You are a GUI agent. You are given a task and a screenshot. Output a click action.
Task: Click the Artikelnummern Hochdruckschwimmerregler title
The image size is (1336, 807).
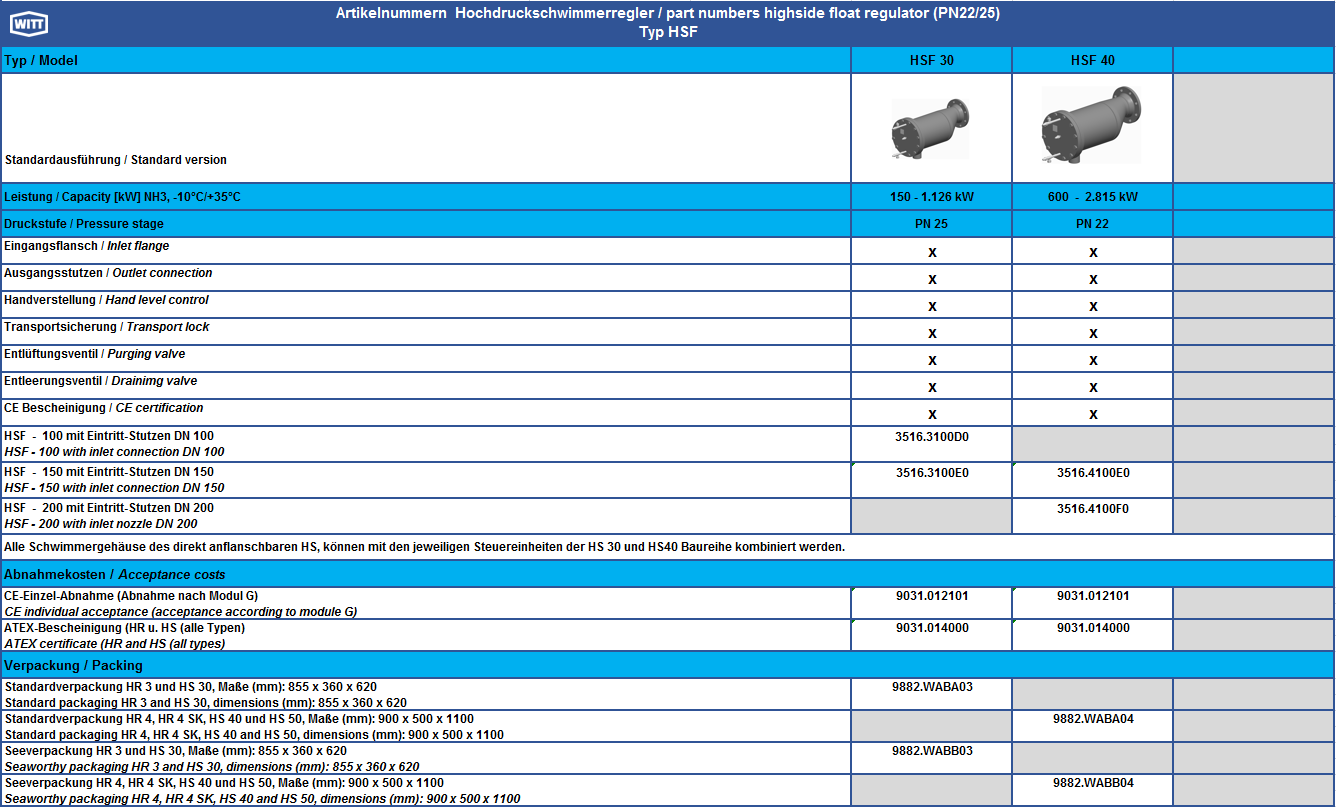(x=668, y=14)
